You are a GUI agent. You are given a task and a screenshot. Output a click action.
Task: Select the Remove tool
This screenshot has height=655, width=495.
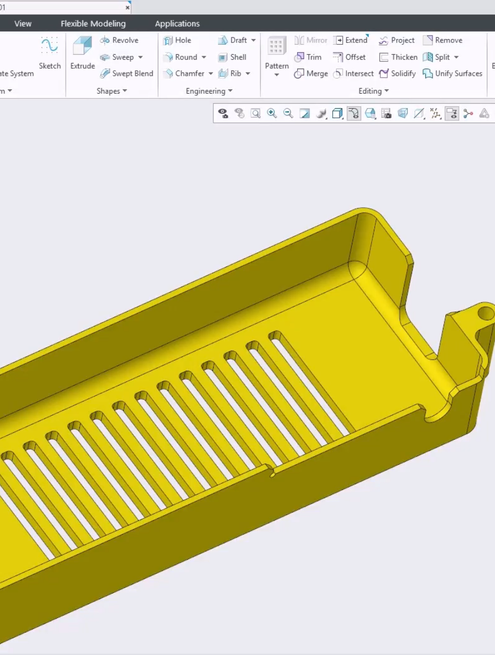point(443,40)
